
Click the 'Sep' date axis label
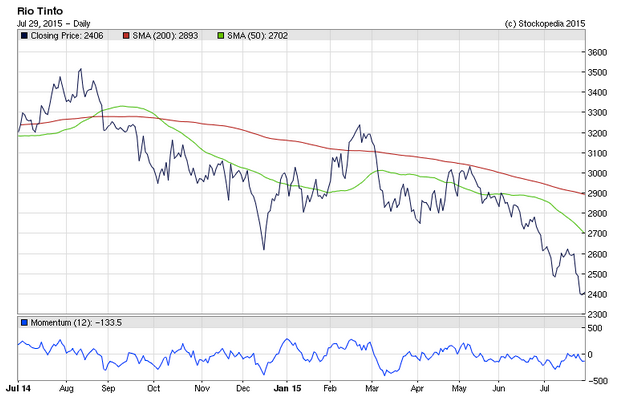click(x=108, y=388)
